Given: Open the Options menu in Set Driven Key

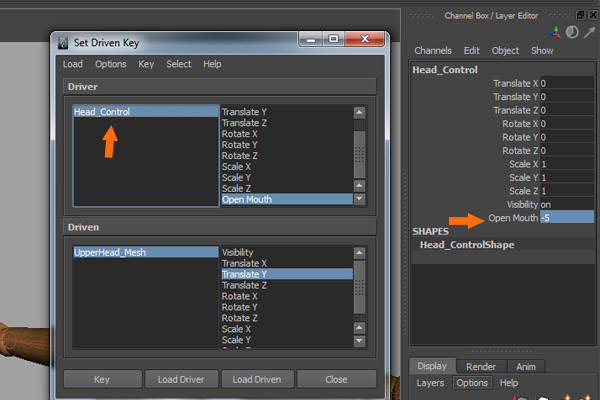Looking at the screenshot, I should (111, 64).
